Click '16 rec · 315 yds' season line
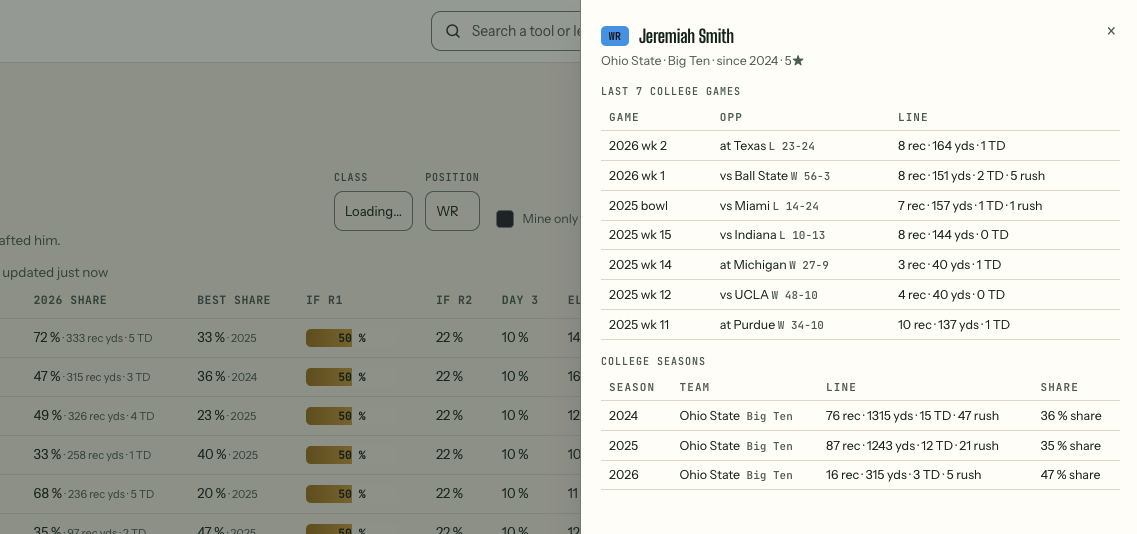 [x=904, y=475]
